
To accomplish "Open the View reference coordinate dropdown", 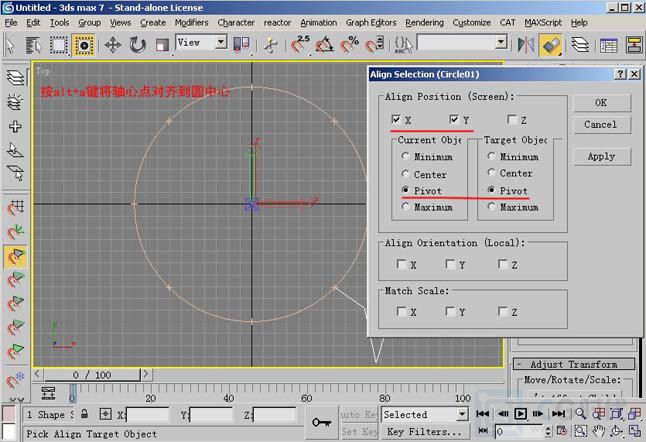I will click(x=221, y=42).
